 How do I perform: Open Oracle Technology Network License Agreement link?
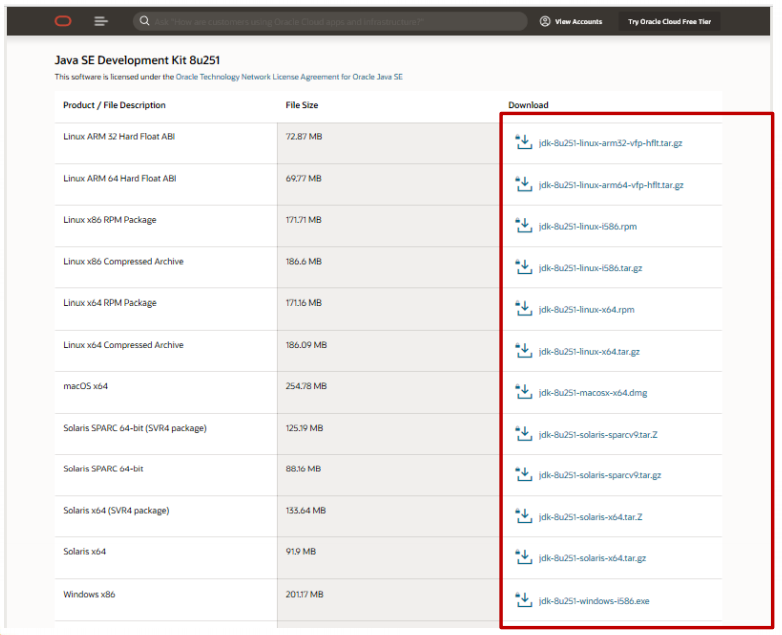pyautogui.click(x=289, y=77)
